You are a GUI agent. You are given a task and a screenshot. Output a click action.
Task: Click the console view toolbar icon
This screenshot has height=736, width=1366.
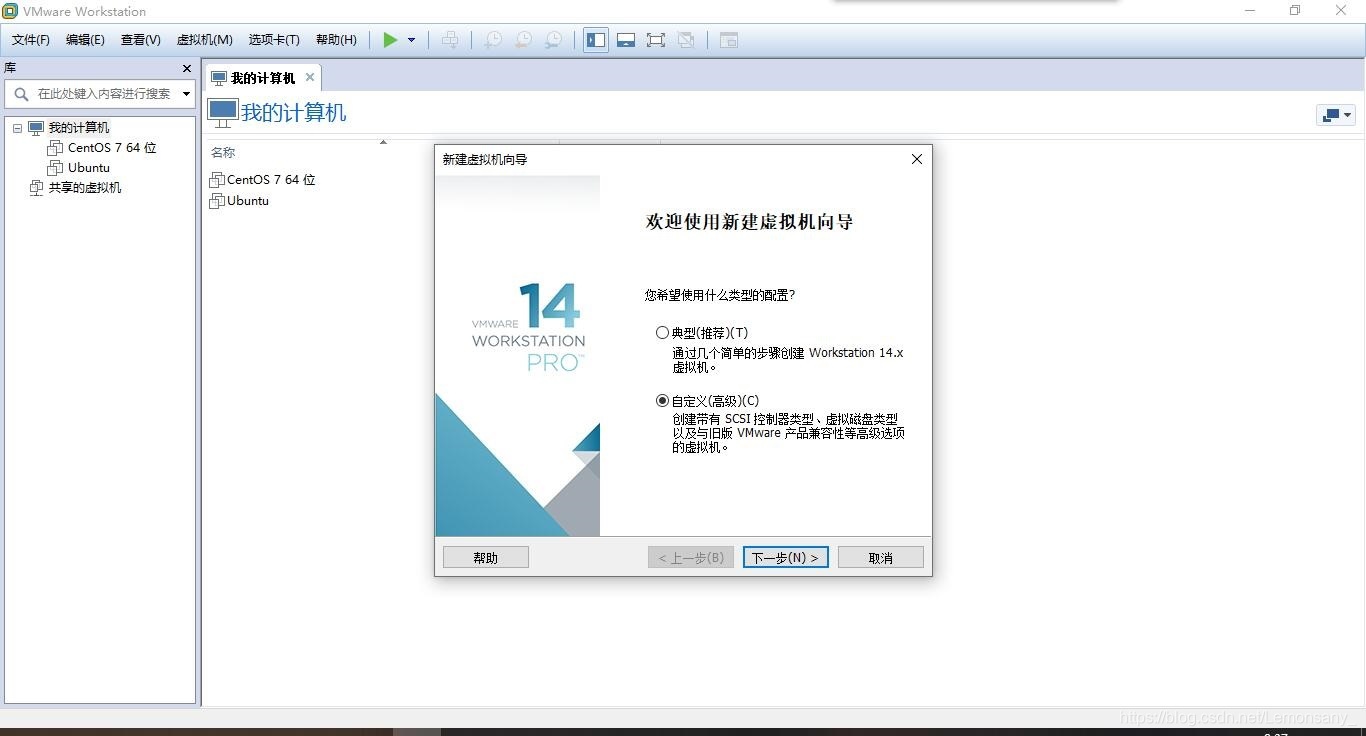click(729, 40)
